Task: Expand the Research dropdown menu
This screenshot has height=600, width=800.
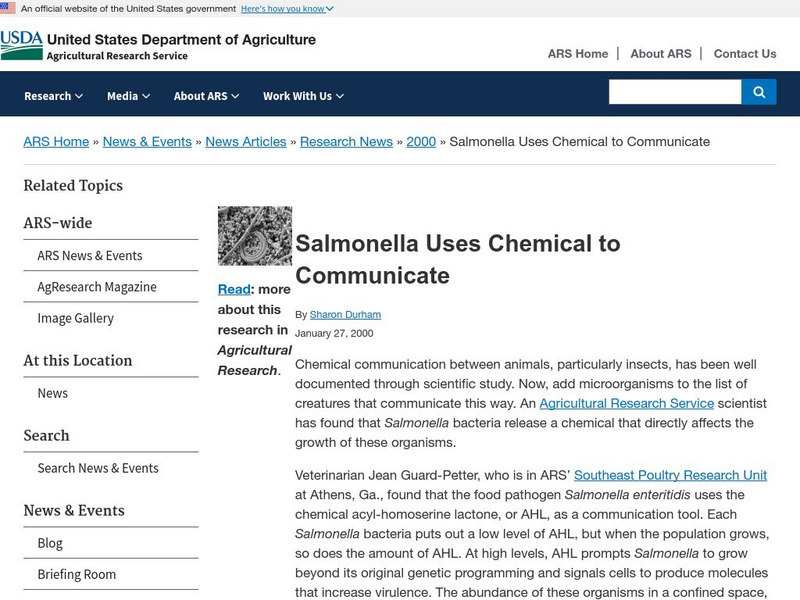Action: [x=53, y=96]
